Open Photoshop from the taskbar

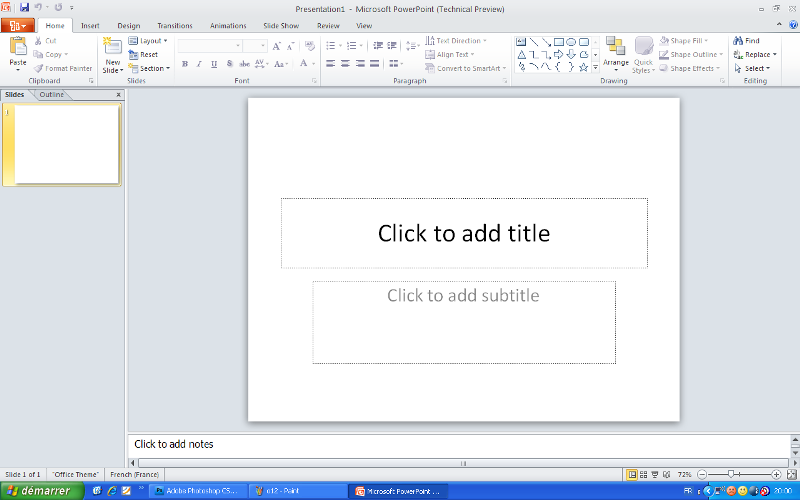(x=199, y=491)
